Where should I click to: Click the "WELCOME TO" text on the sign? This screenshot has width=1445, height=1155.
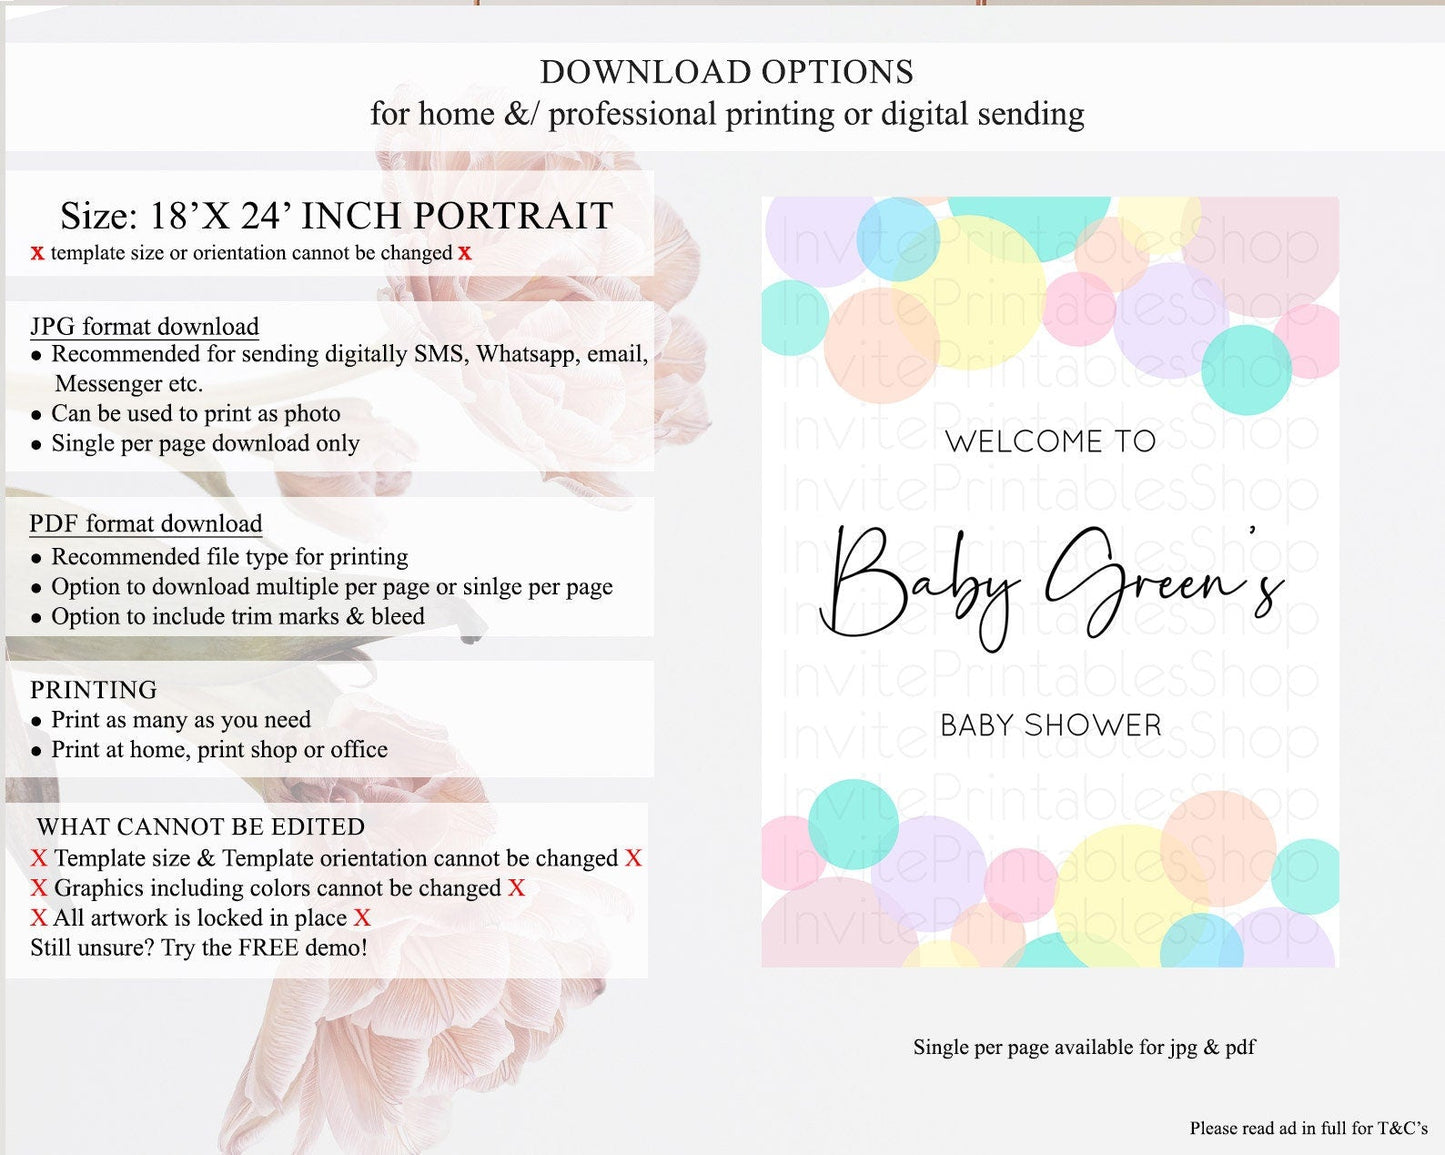tap(1050, 441)
